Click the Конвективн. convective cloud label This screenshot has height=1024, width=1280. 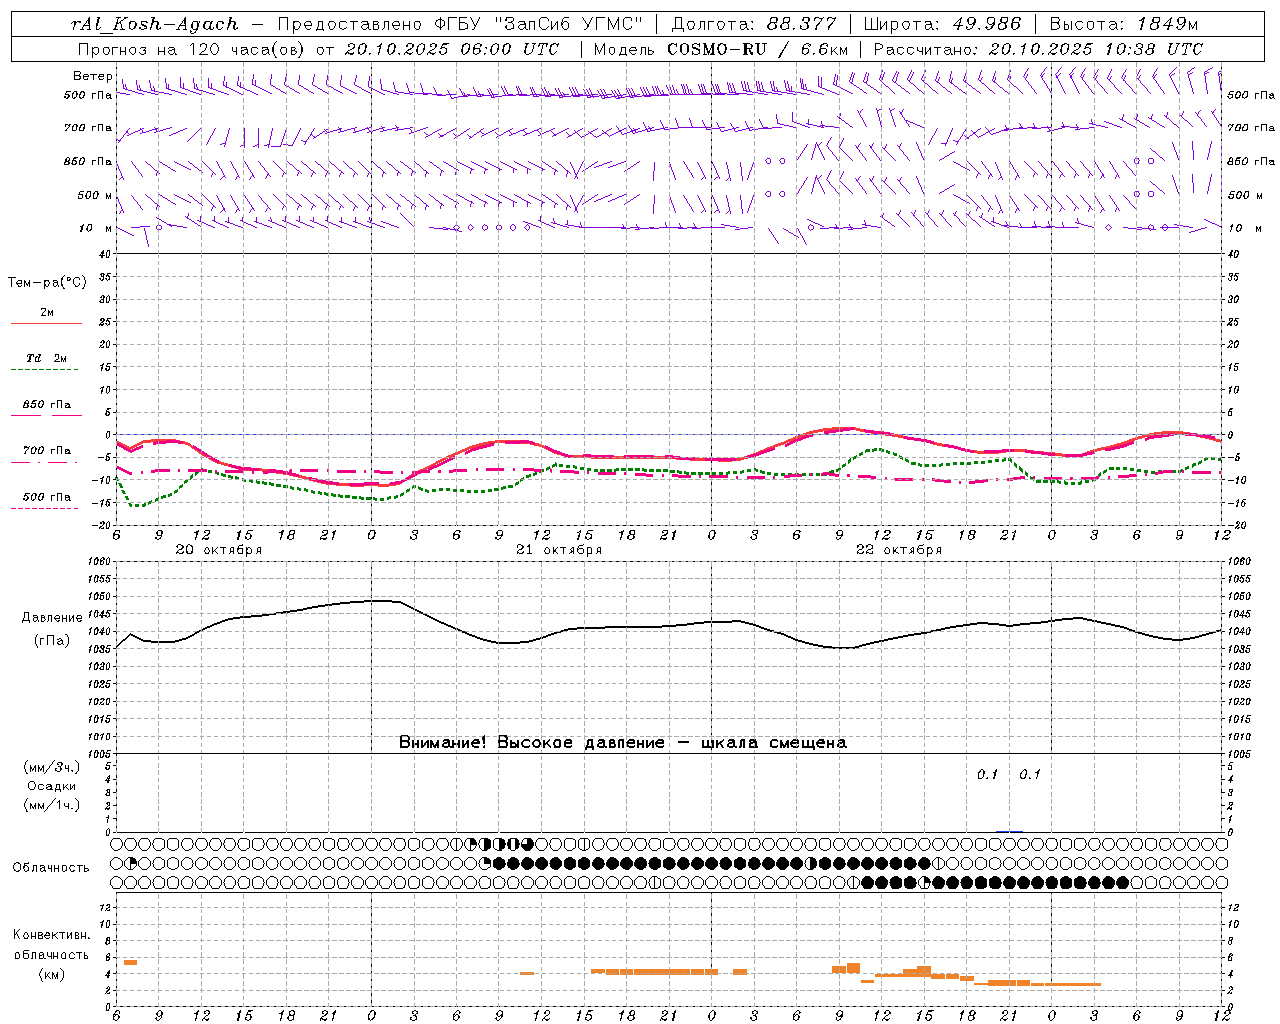click(51, 935)
